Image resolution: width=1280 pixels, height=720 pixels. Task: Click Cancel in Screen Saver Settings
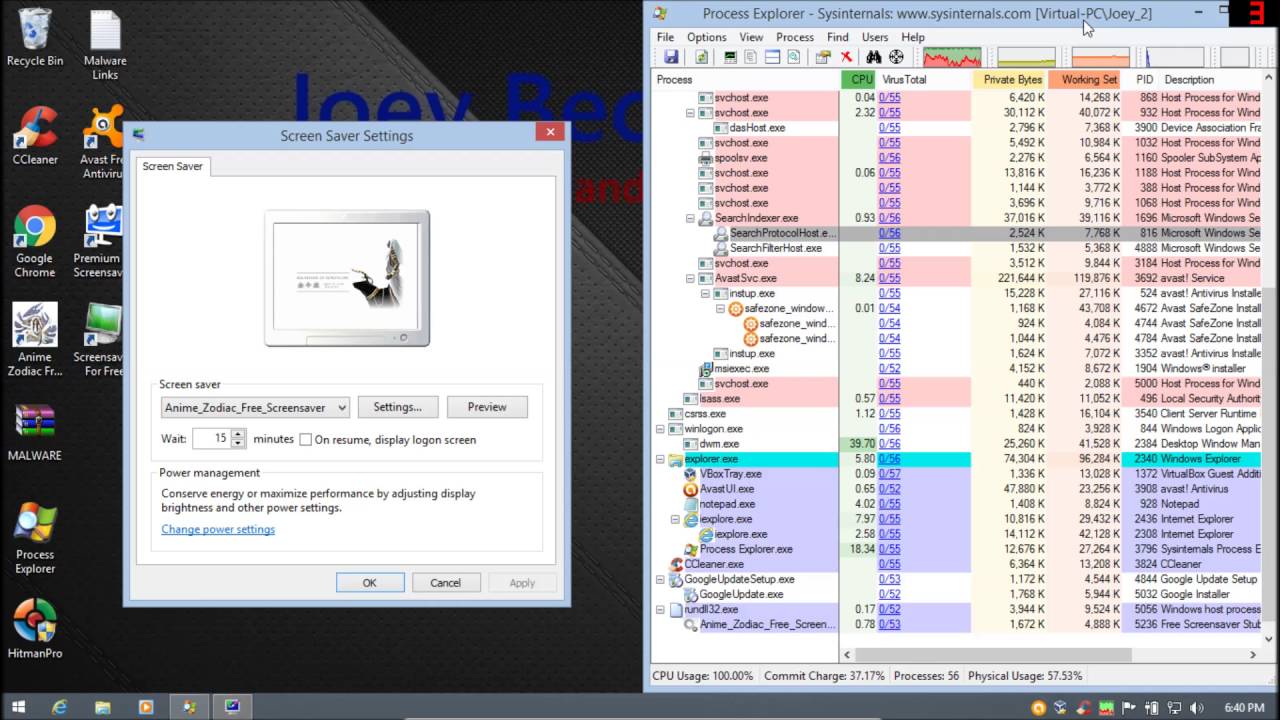pos(445,583)
